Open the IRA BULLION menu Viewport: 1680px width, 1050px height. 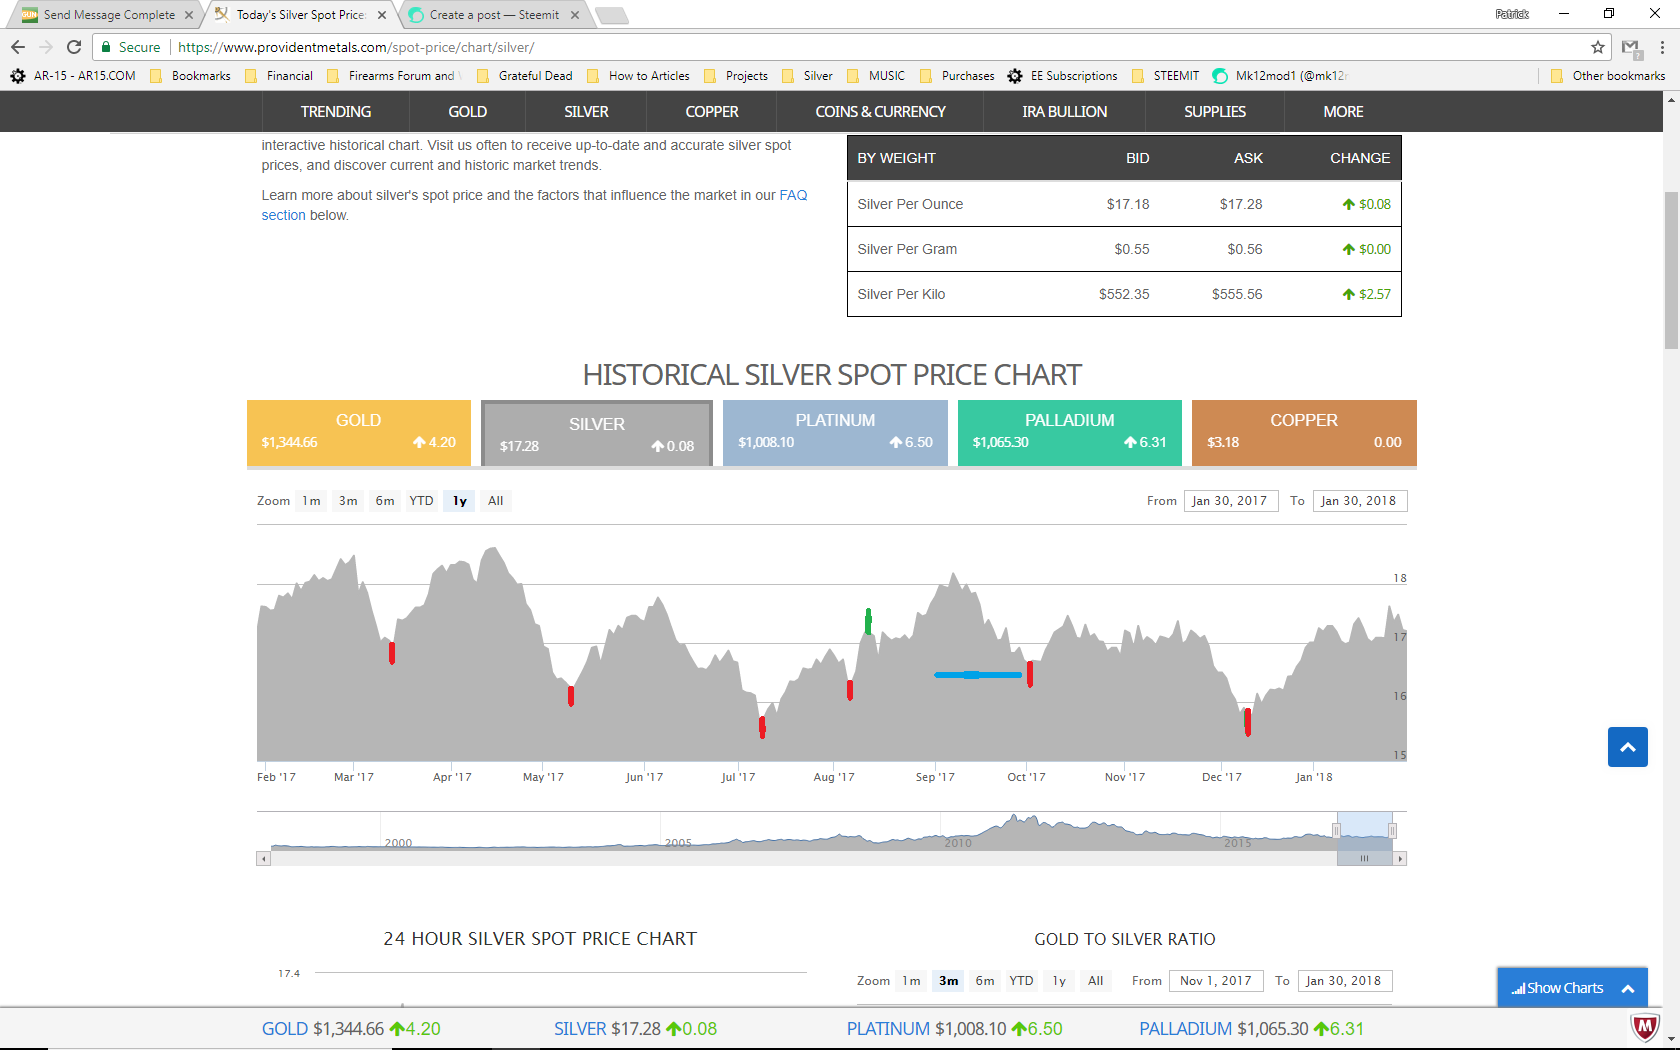click(x=1064, y=112)
